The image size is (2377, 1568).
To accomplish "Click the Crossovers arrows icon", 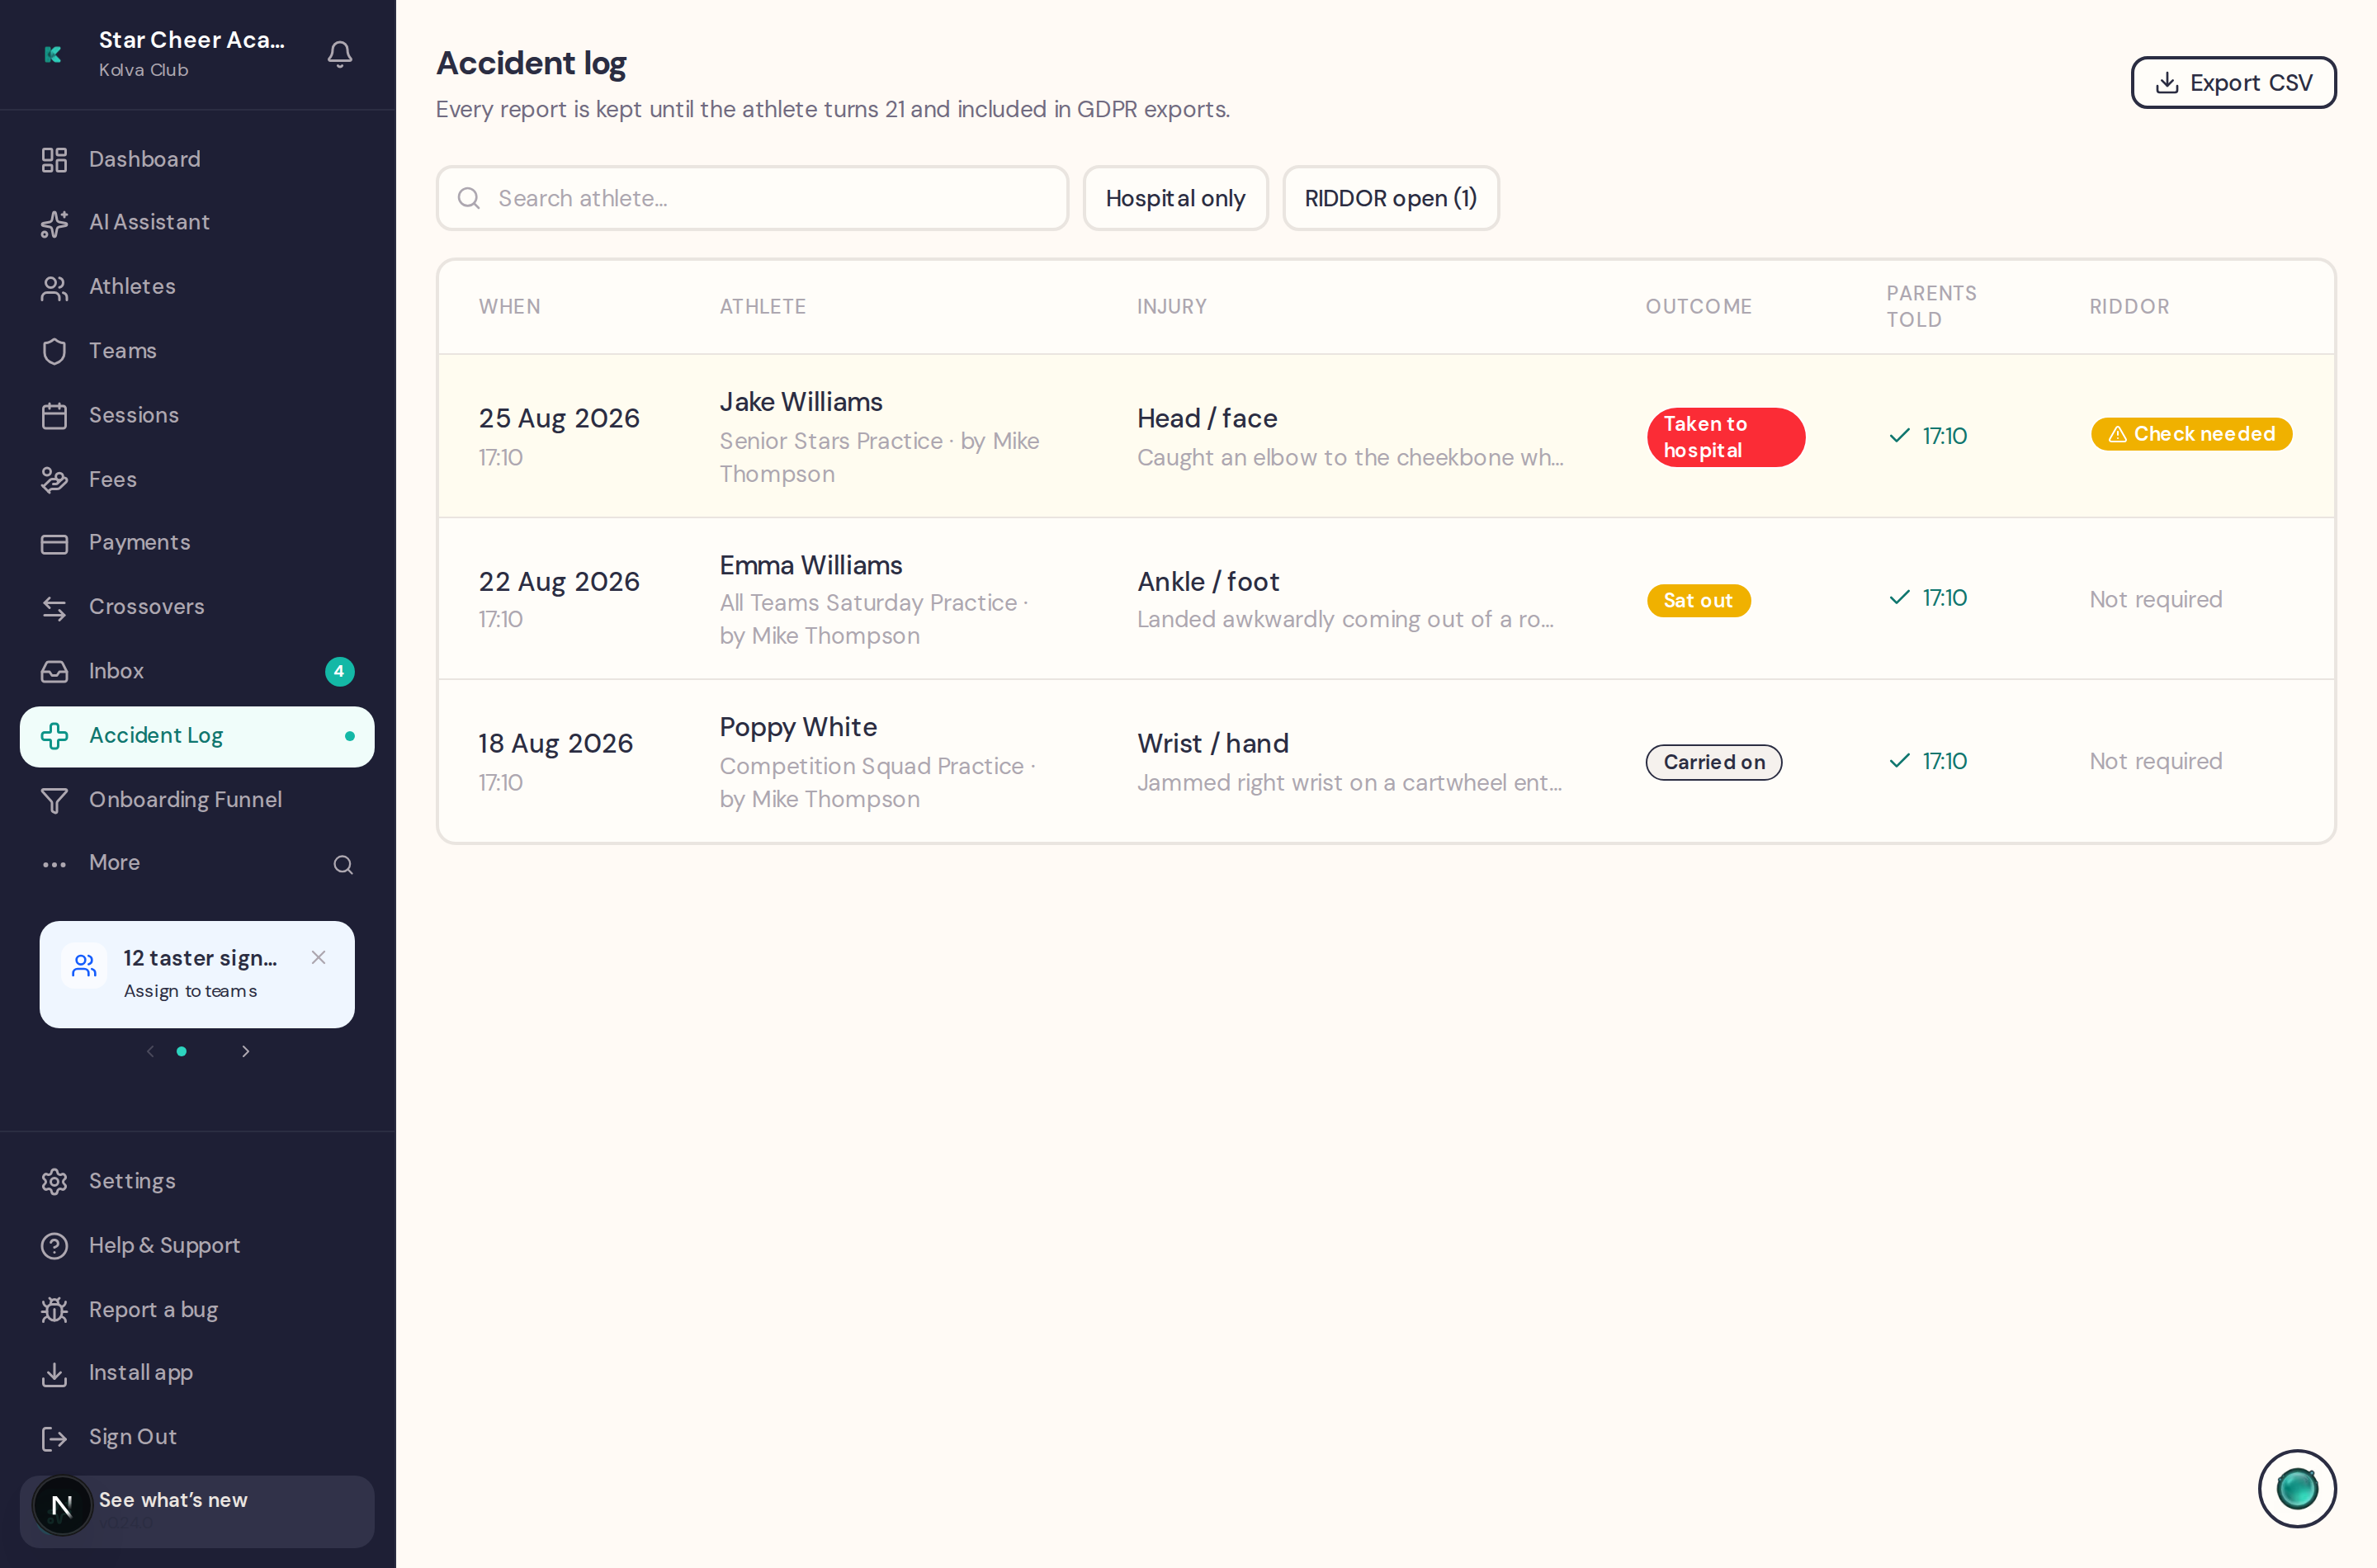I will [x=54, y=607].
